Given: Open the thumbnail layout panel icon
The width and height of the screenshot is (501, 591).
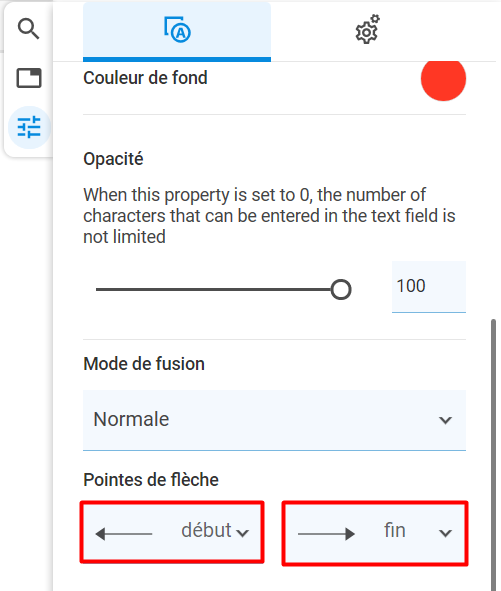Looking at the screenshot, I should tap(29, 78).
